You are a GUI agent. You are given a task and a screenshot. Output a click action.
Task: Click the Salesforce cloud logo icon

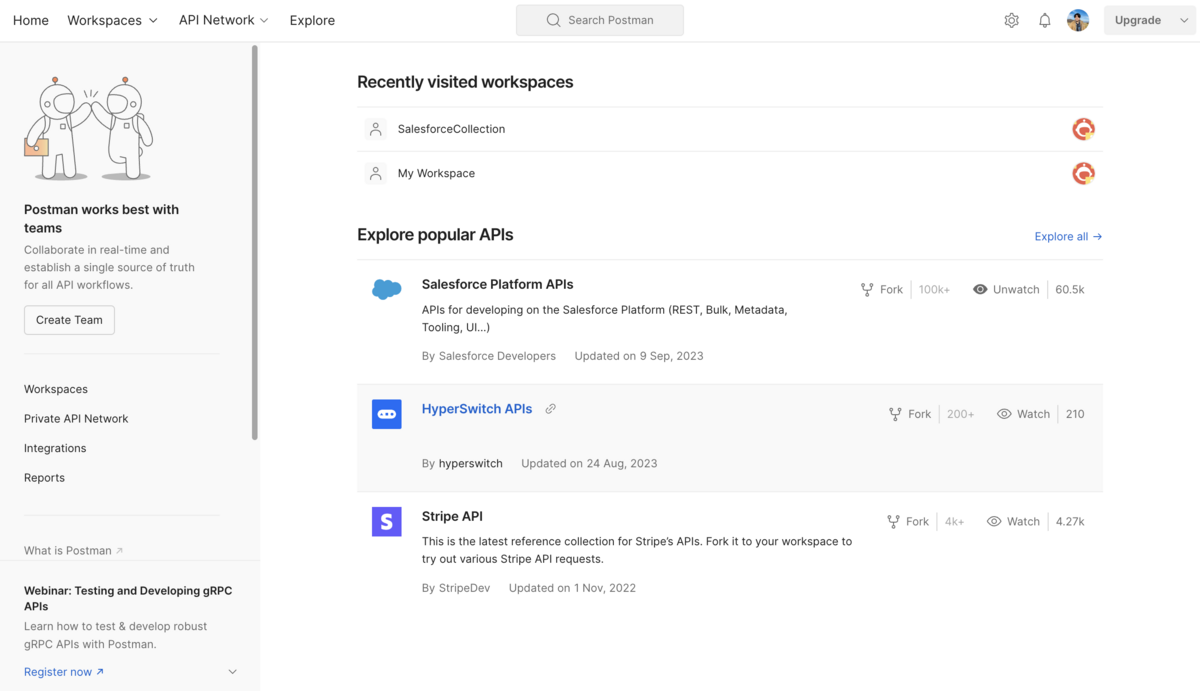pyautogui.click(x=387, y=290)
